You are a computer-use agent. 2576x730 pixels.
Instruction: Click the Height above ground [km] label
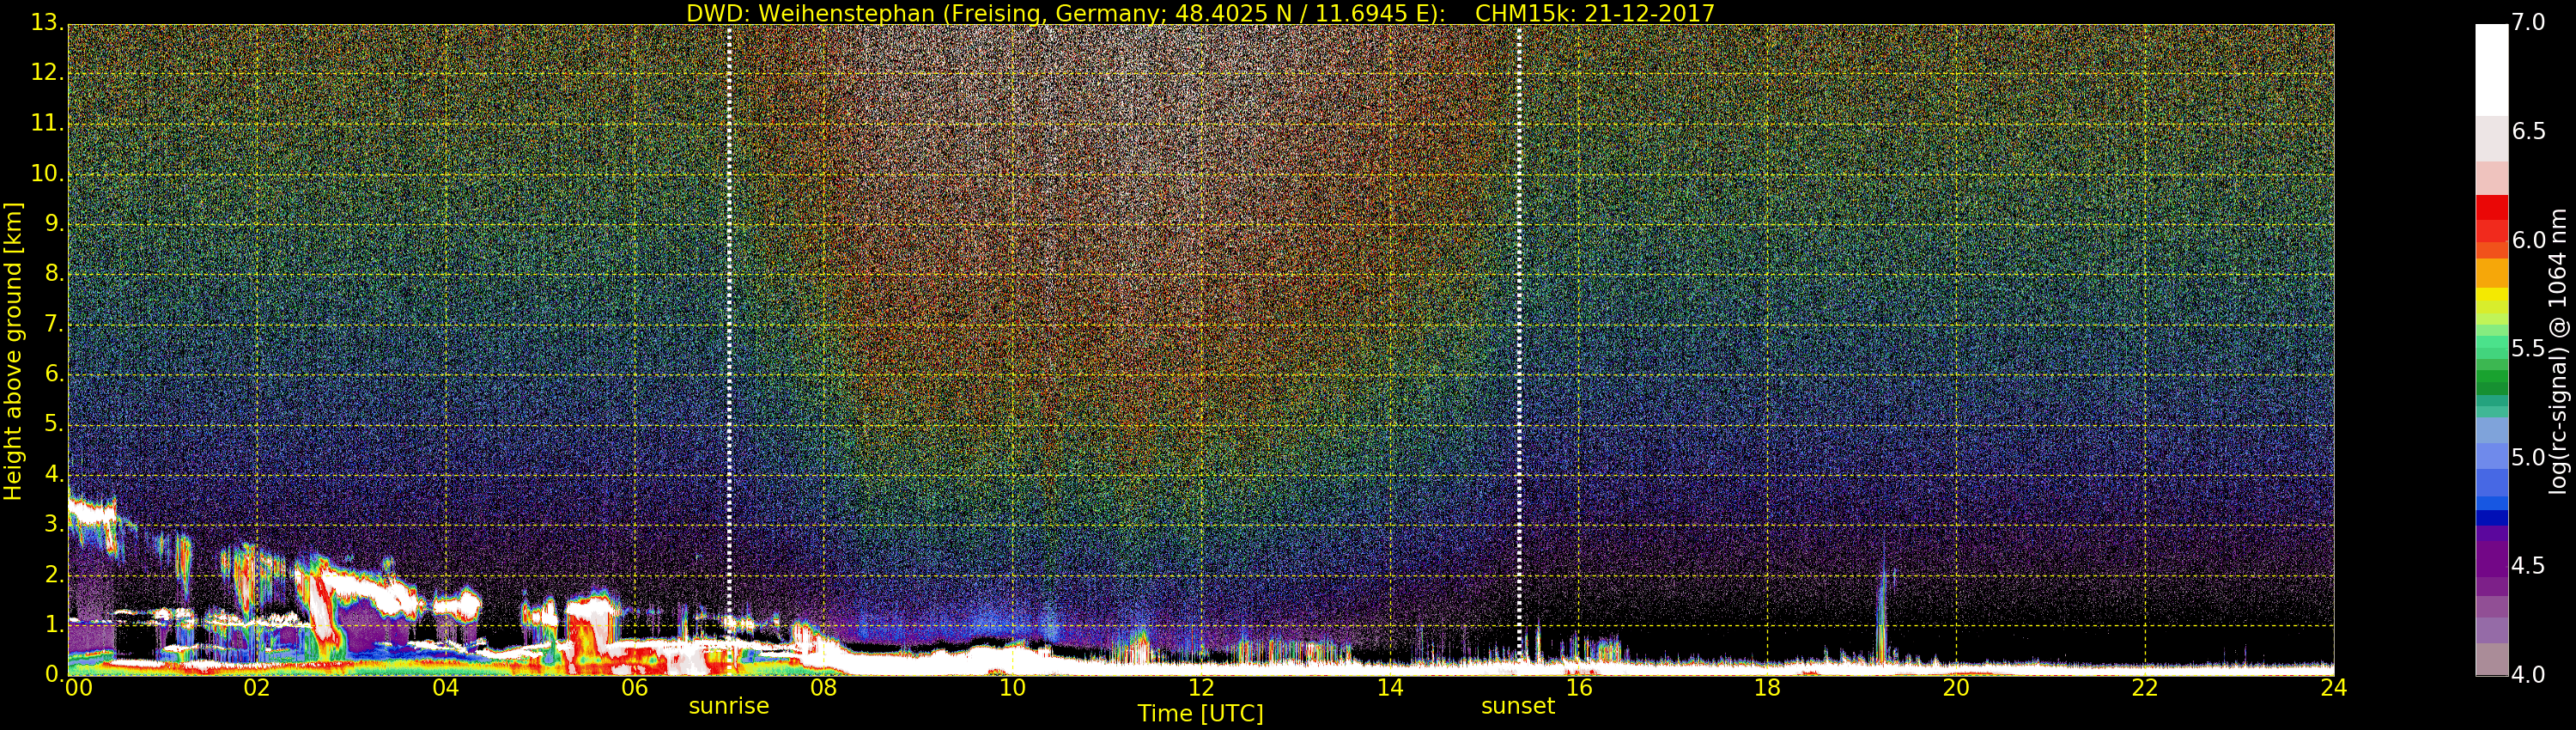pyautogui.click(x=13, y=351)
